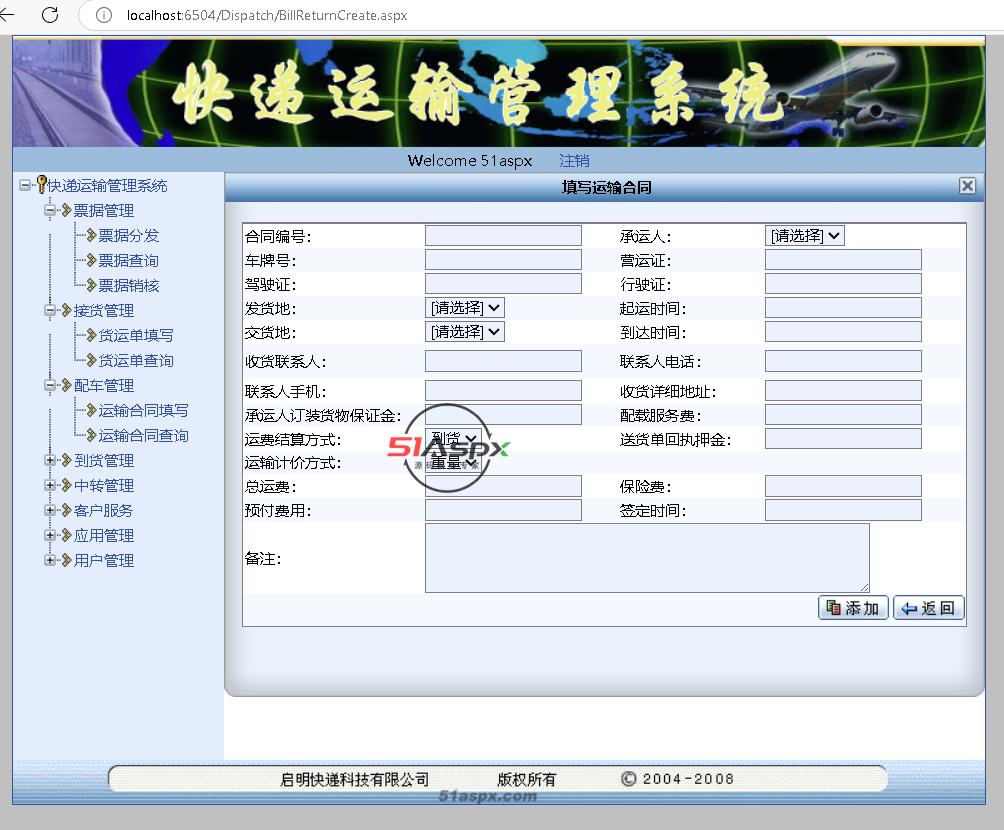
Task: Click the 添加 button
Action: [853, 608]
